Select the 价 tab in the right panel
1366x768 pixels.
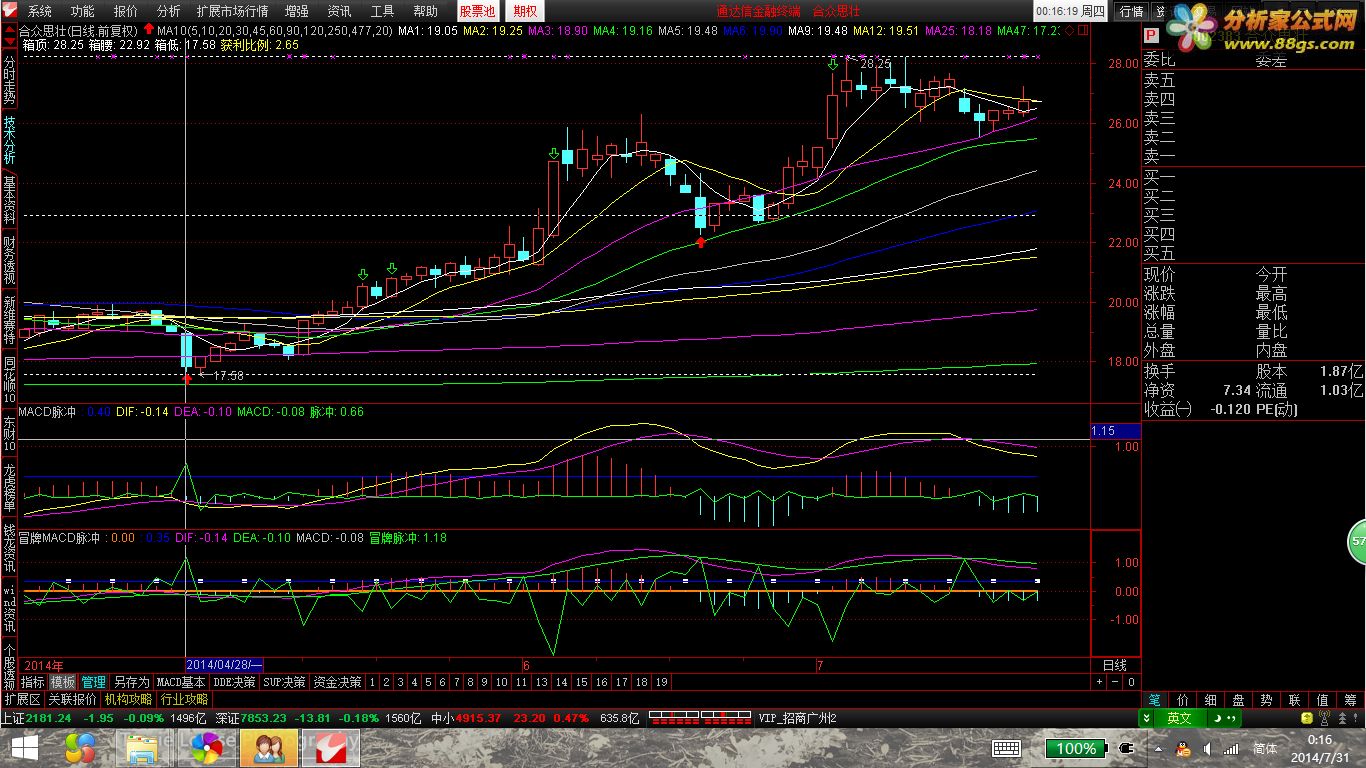tap(1182, 700)
